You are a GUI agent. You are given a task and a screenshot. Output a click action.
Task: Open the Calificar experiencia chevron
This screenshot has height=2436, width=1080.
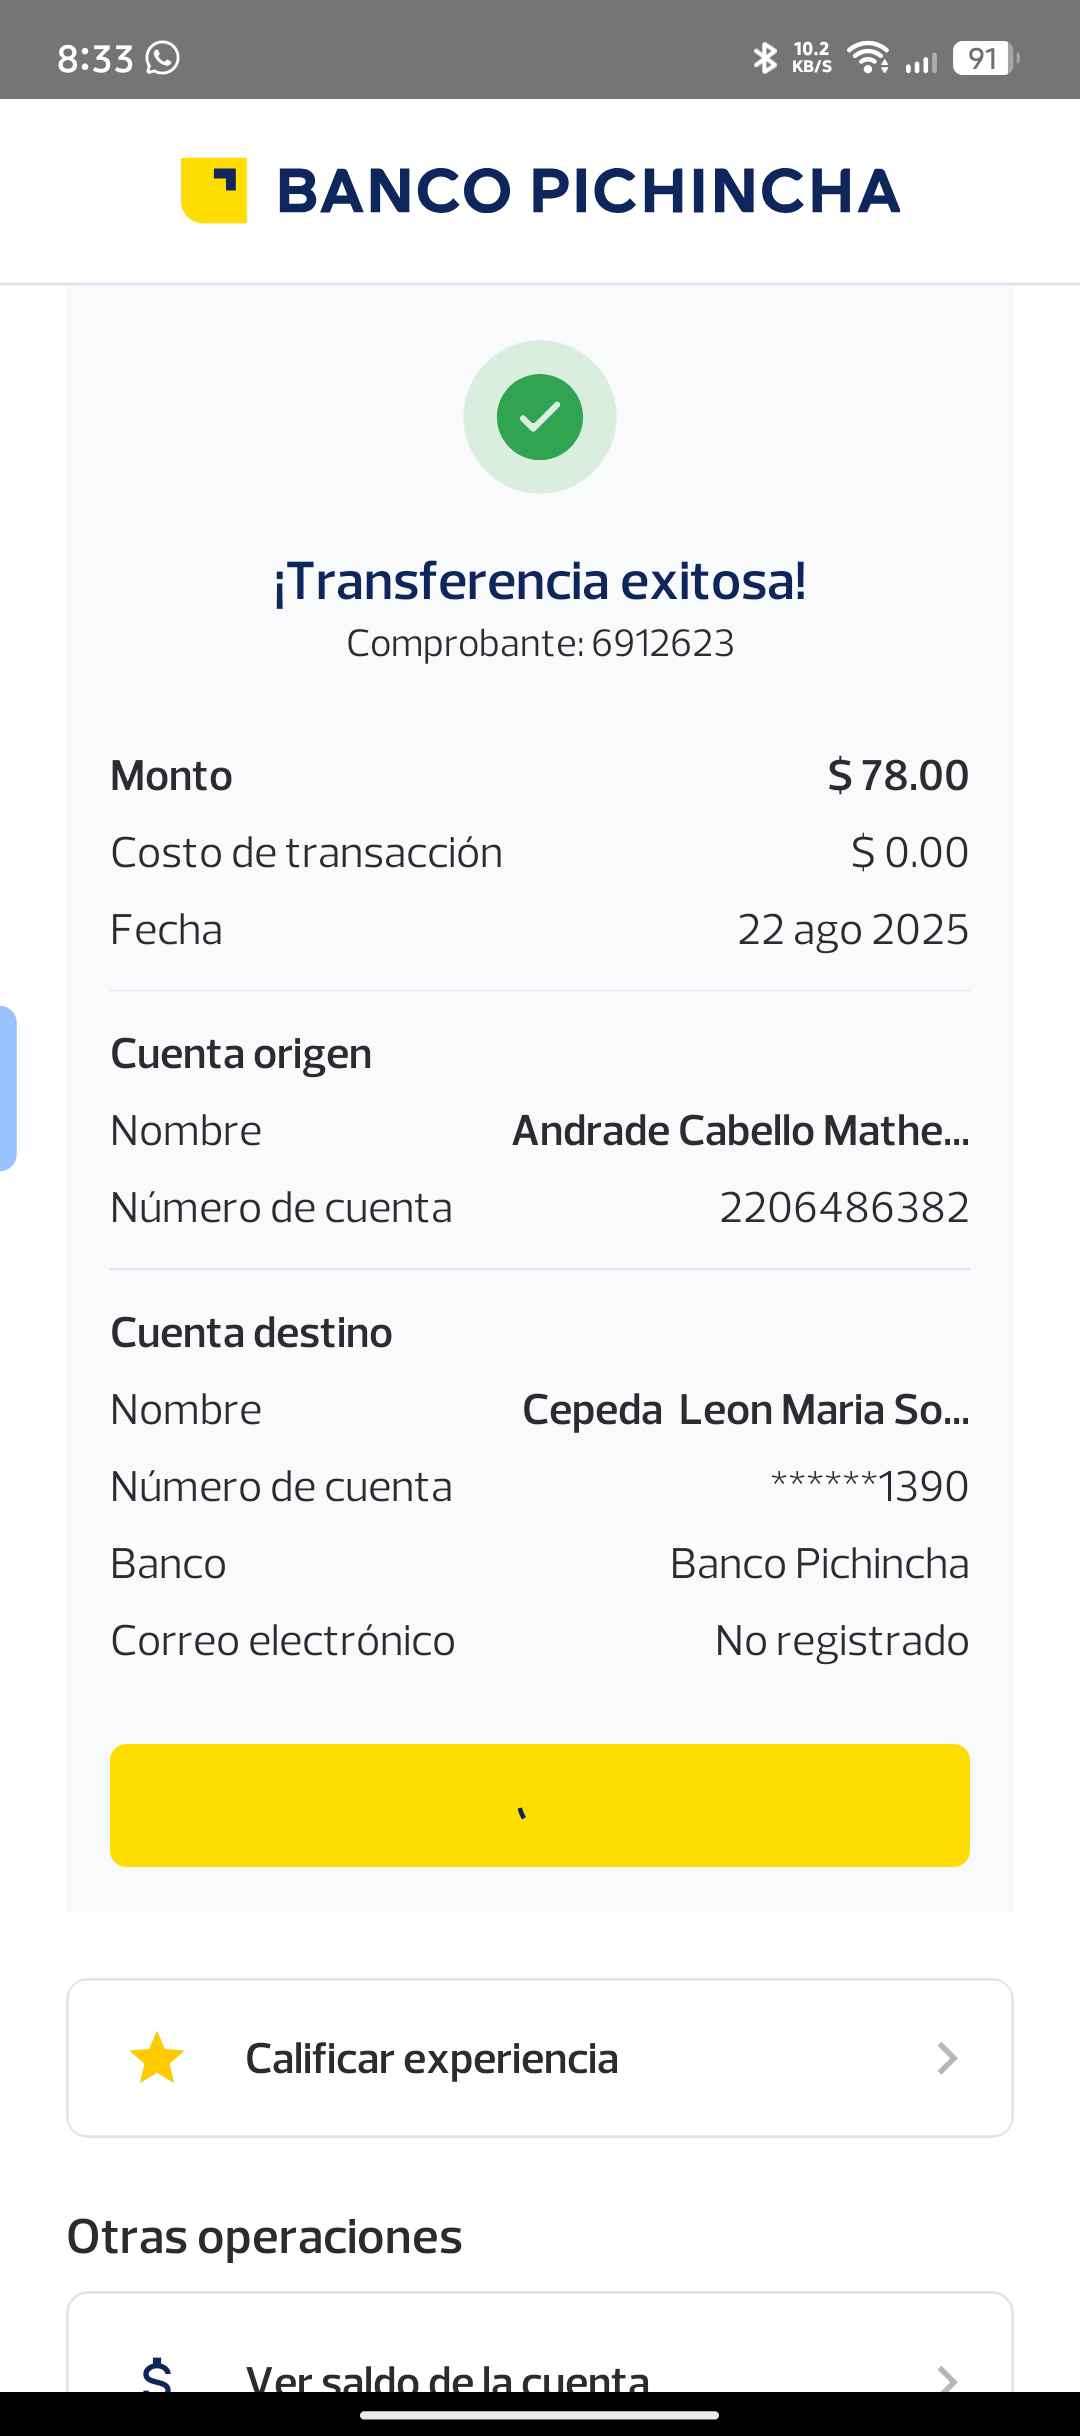click(x=946, y=2058)
